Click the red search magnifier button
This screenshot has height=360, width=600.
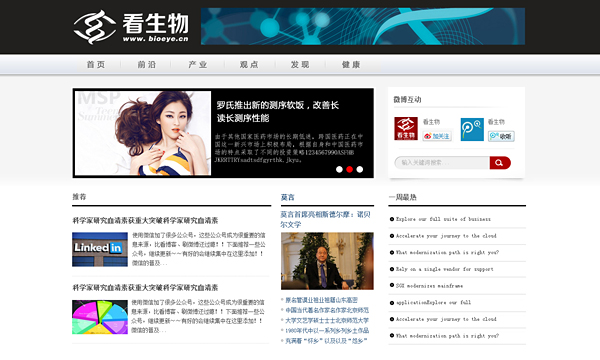click(500, 163)
